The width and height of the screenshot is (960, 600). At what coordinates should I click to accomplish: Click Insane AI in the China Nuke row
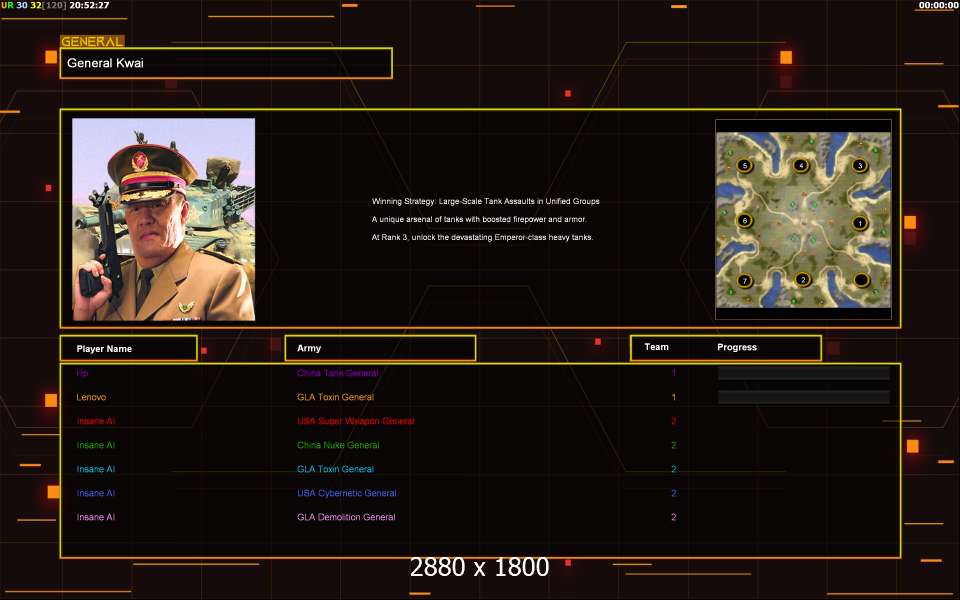96,445
